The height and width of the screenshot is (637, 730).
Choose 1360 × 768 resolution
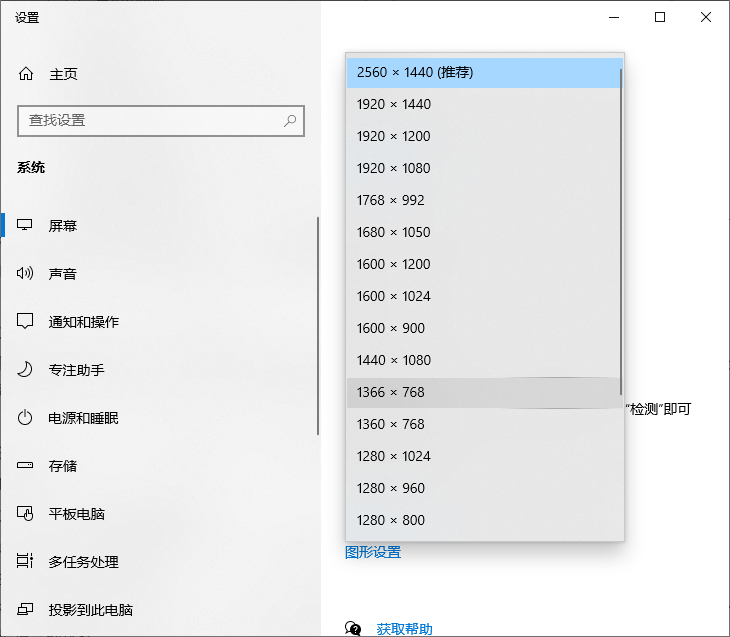tap(484, 424)
